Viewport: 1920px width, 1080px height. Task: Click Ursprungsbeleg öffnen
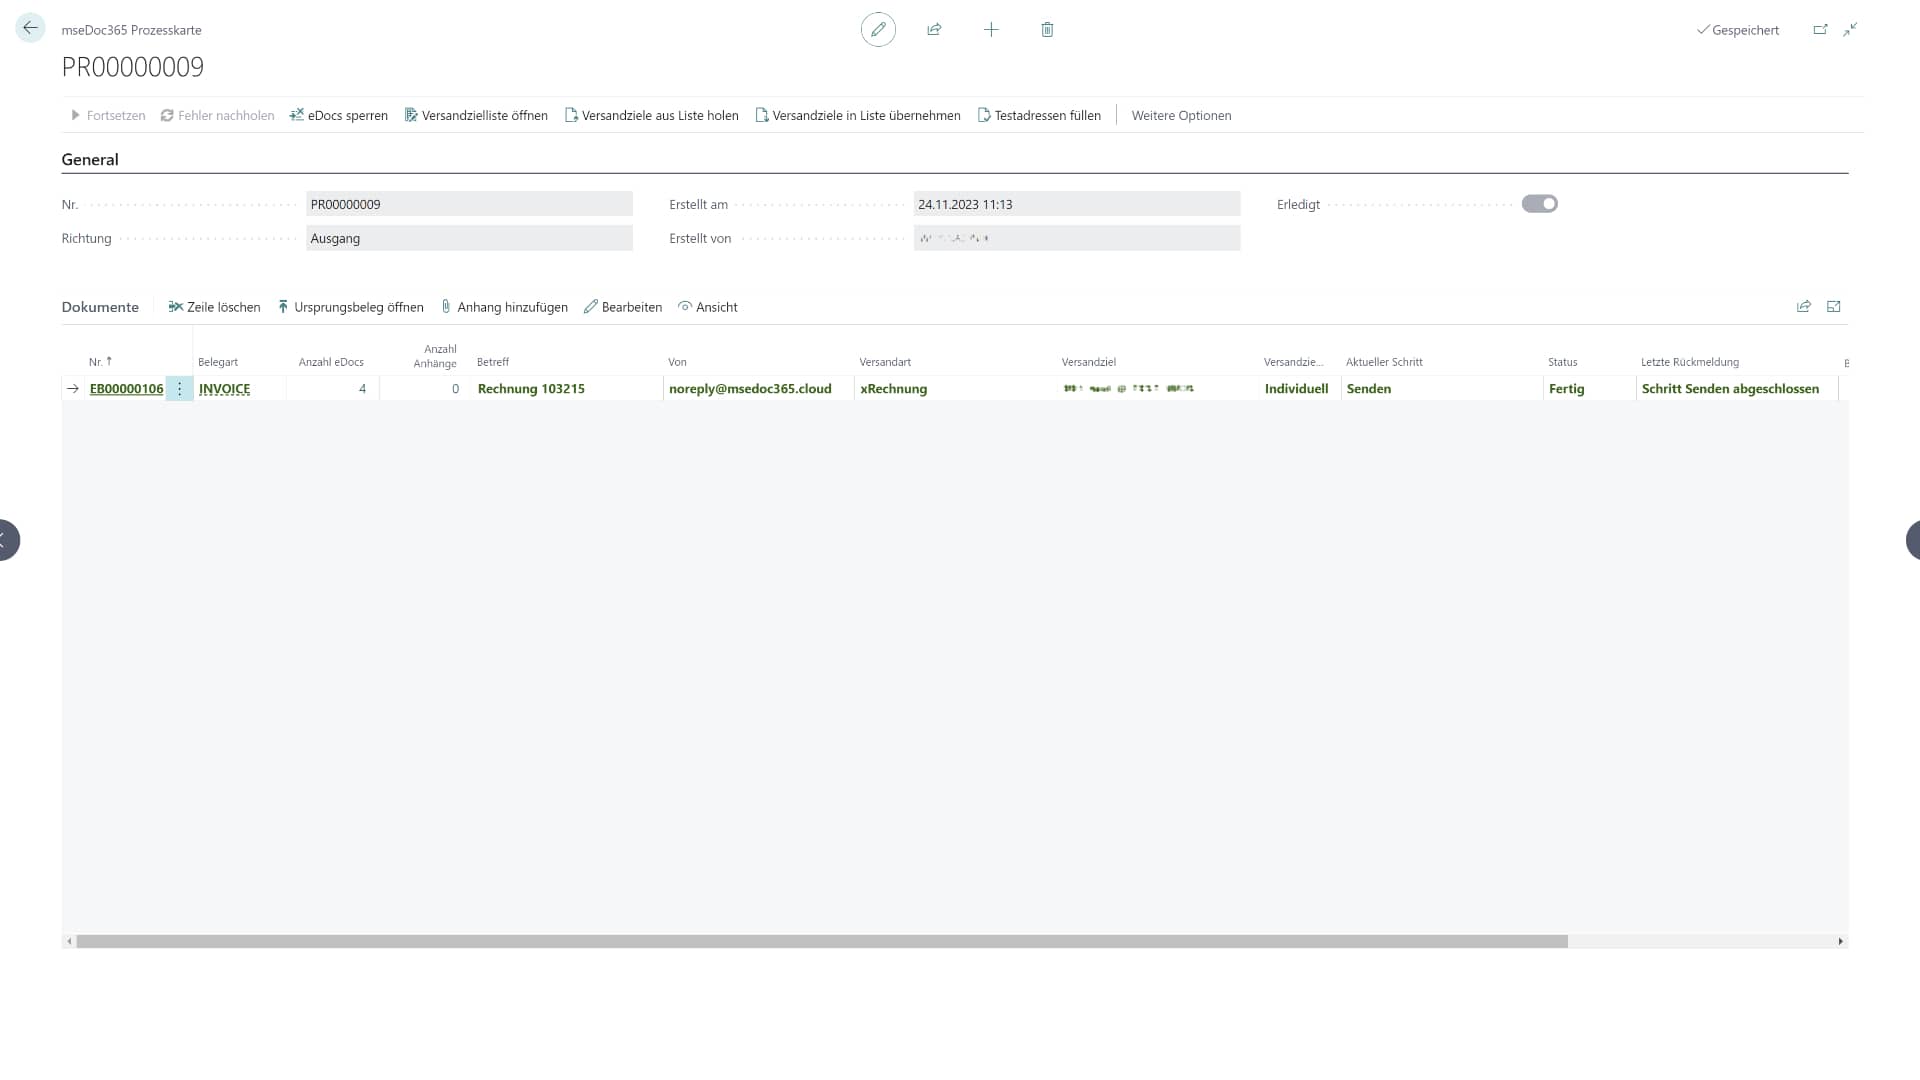(x=350, y=307)
